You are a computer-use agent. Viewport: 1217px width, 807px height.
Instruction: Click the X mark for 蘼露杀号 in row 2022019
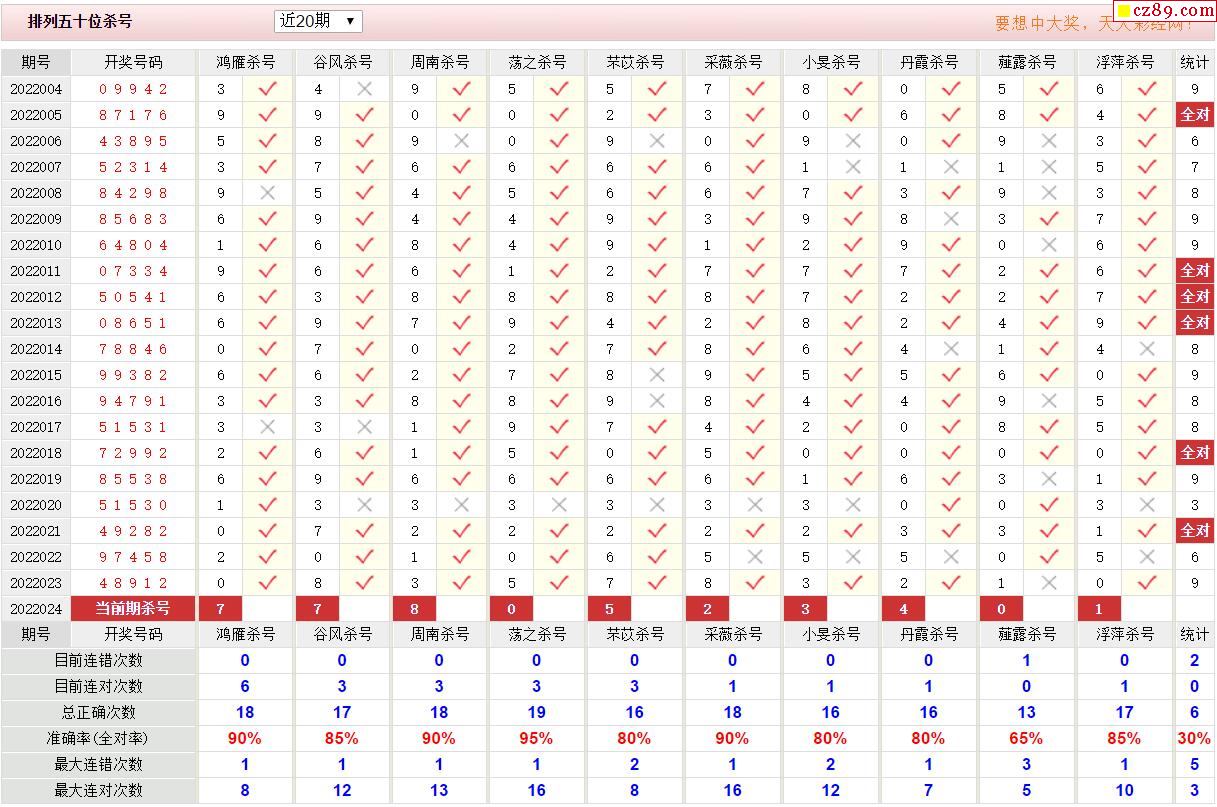pyautogui.click(x=1049, y=479)
